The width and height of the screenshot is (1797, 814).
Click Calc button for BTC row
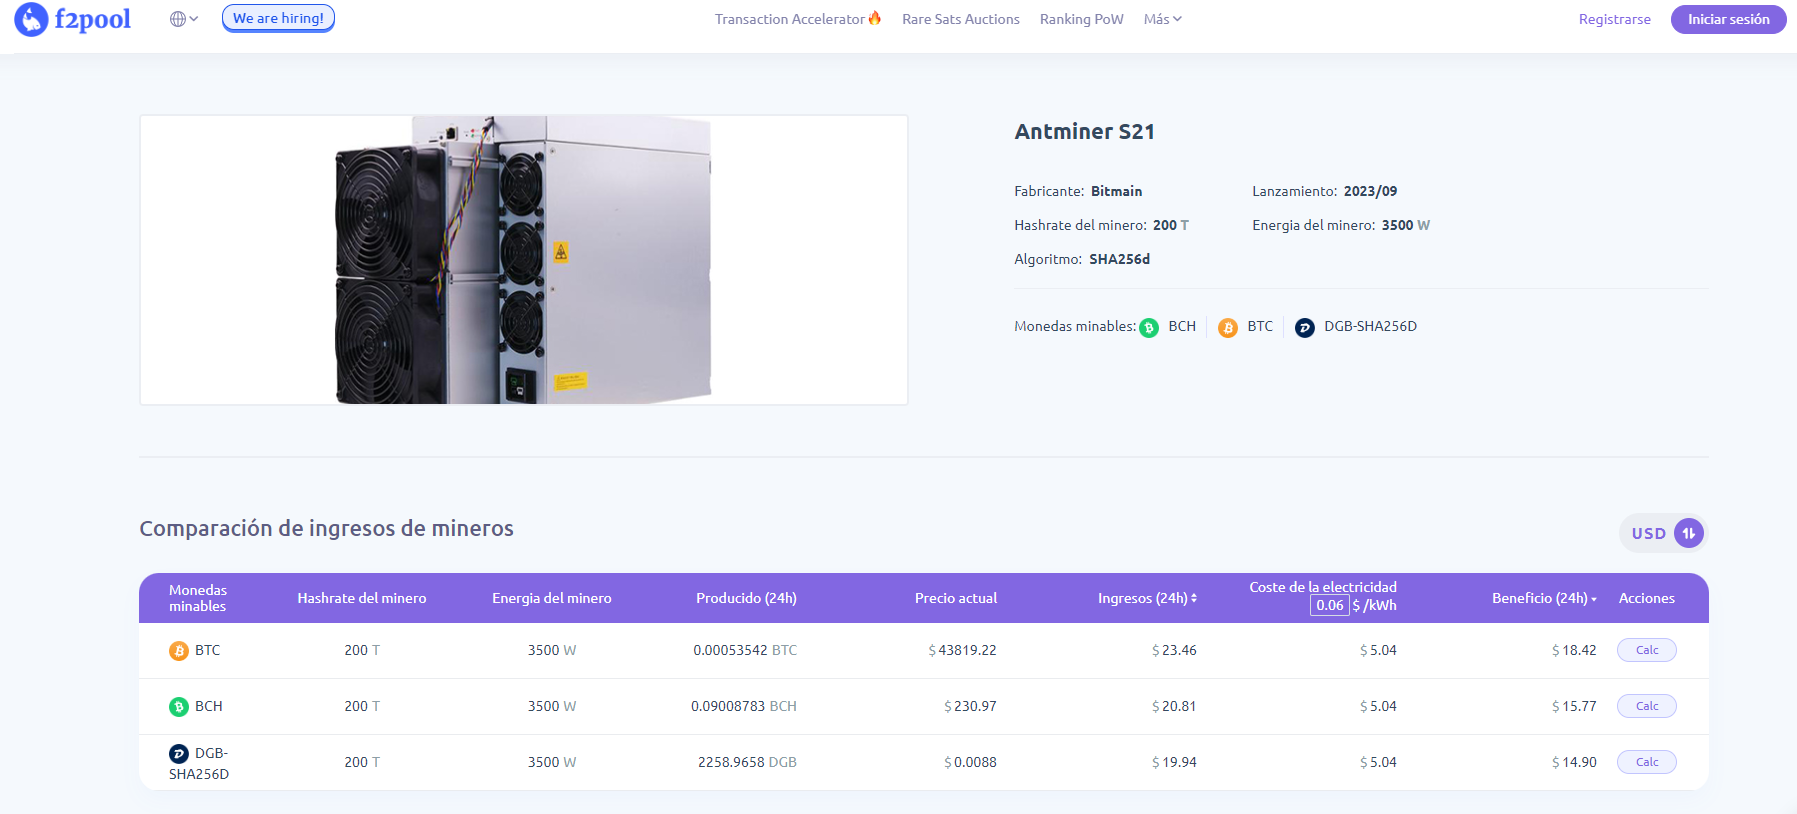[x=1647, y=650]
